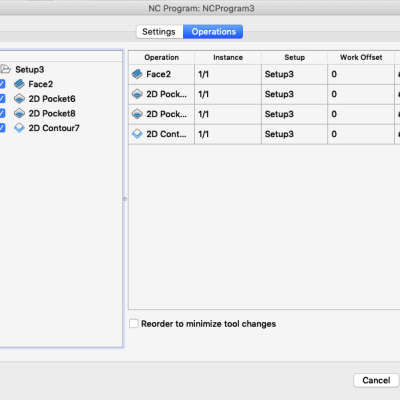The image size is (400, 400).
Task: Click the Face2 icon in the setup tree
Action: [19, 84]
